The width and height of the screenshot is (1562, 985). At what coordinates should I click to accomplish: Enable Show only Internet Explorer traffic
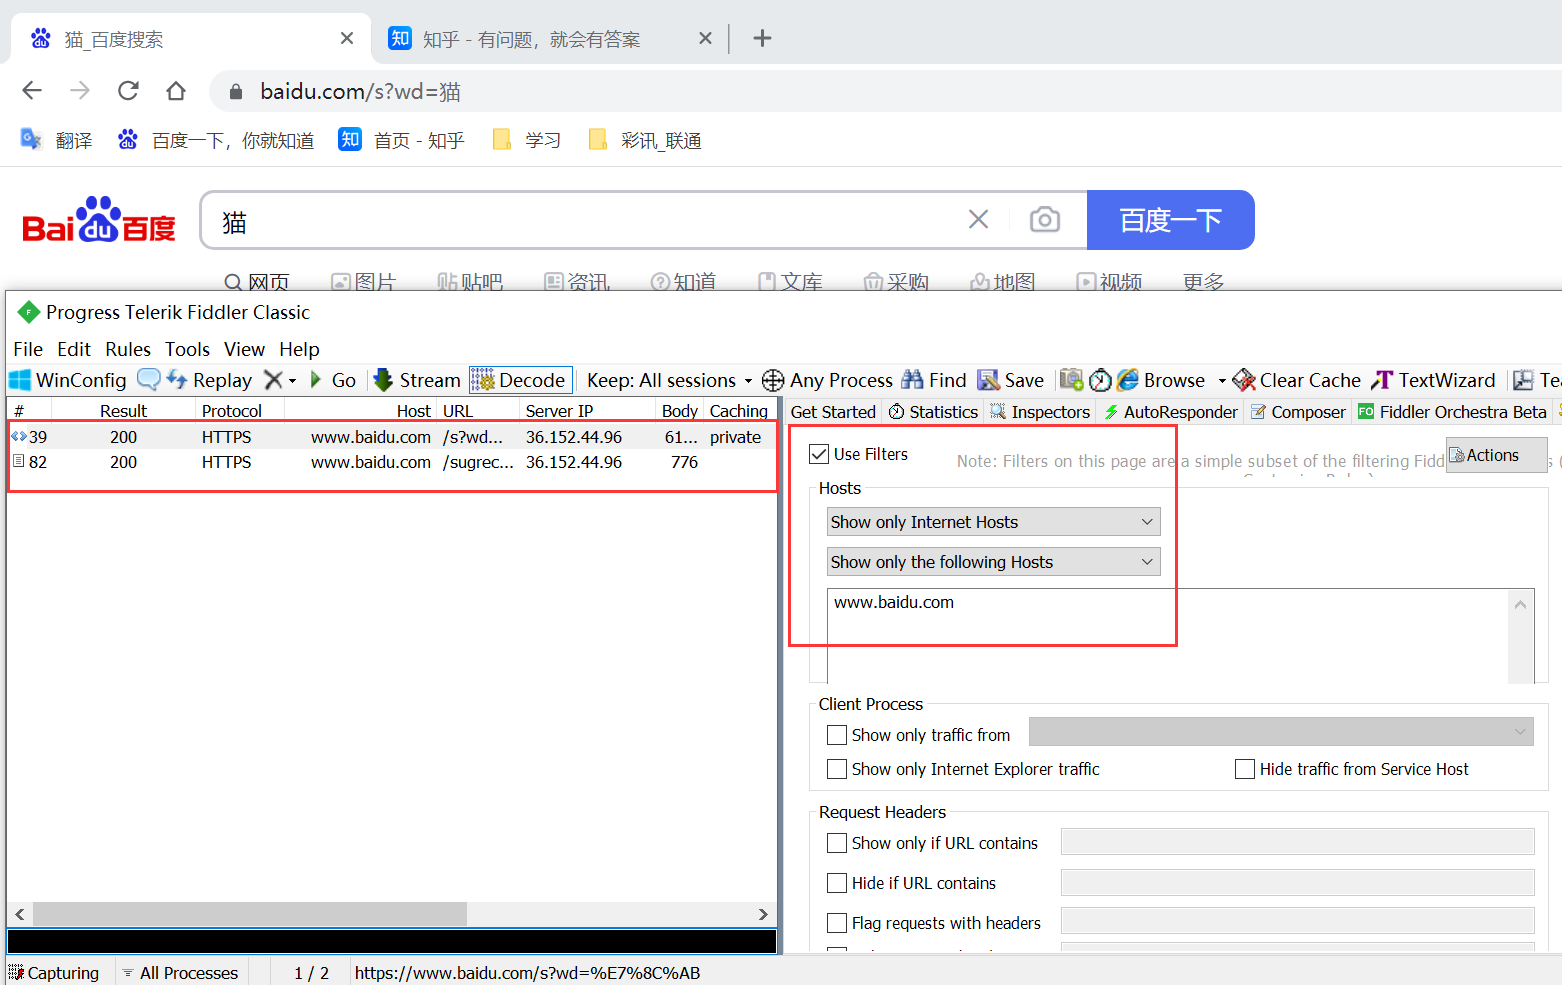click(x=837, y=769)
